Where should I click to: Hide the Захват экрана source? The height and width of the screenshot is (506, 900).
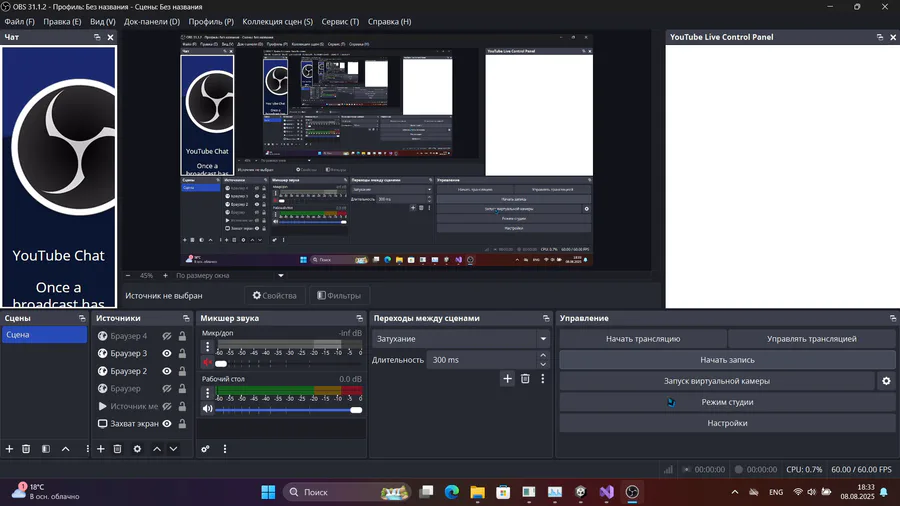(166, 423)
